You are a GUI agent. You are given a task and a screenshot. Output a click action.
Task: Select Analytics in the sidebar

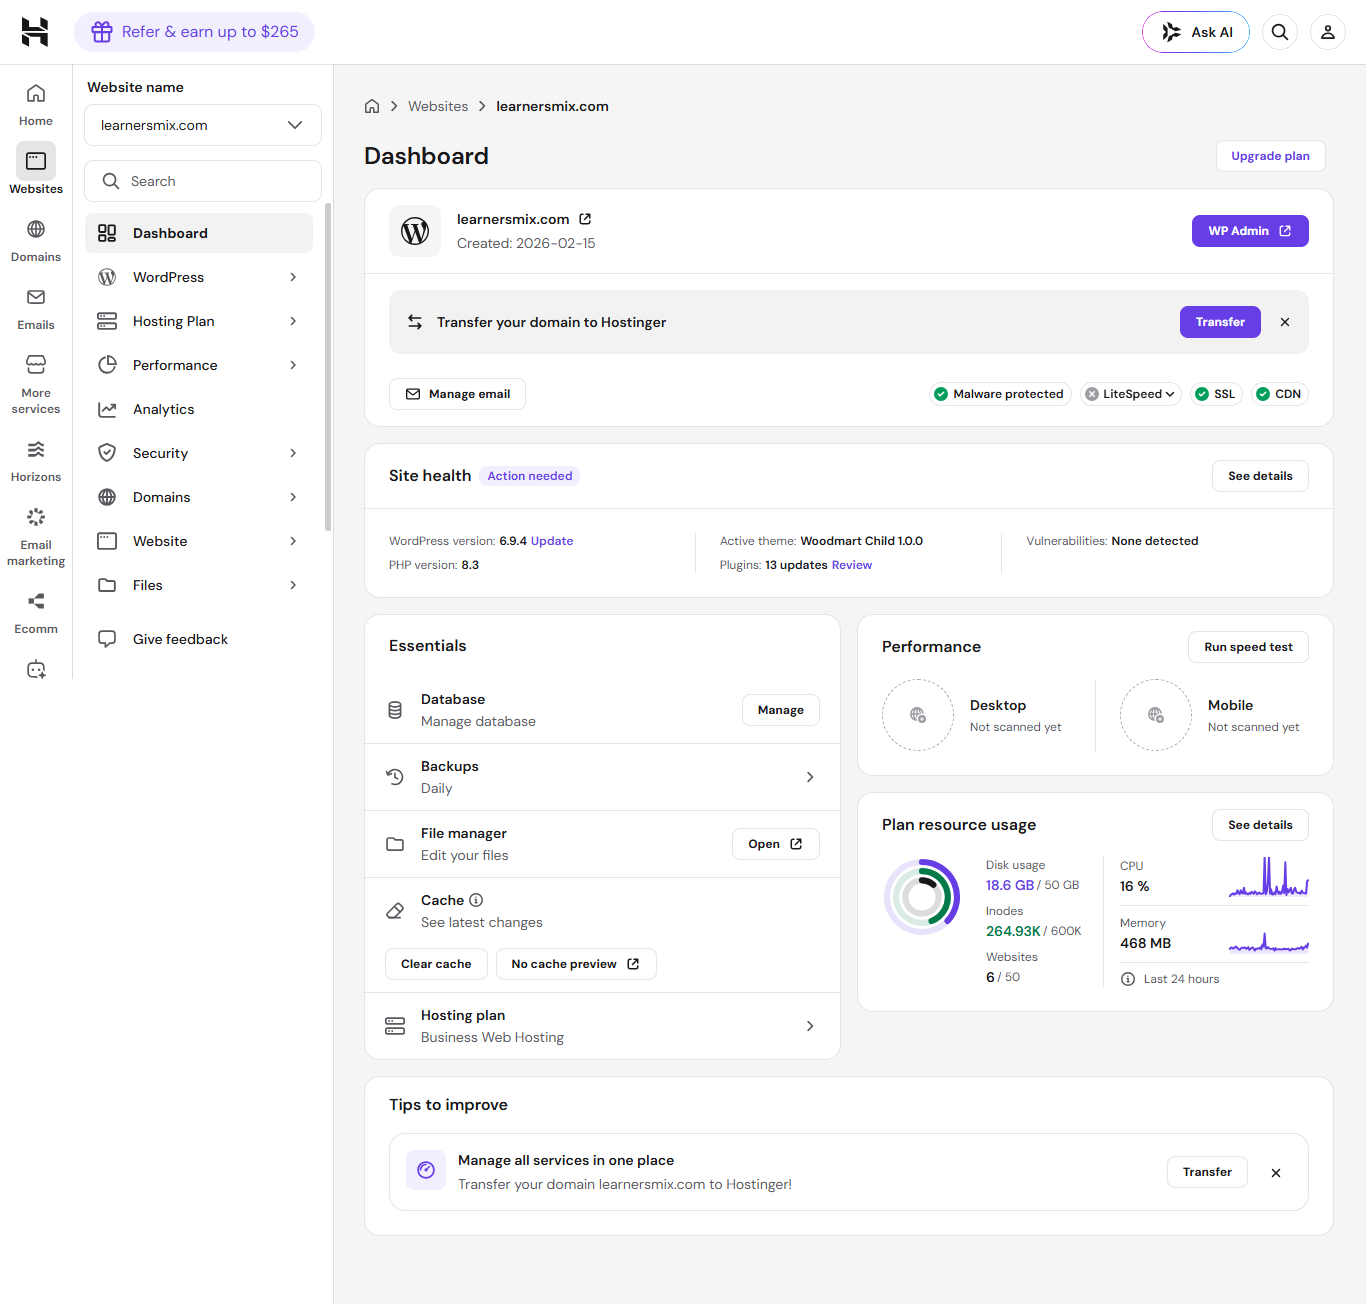pyautogui.click(x=199, y=409)
